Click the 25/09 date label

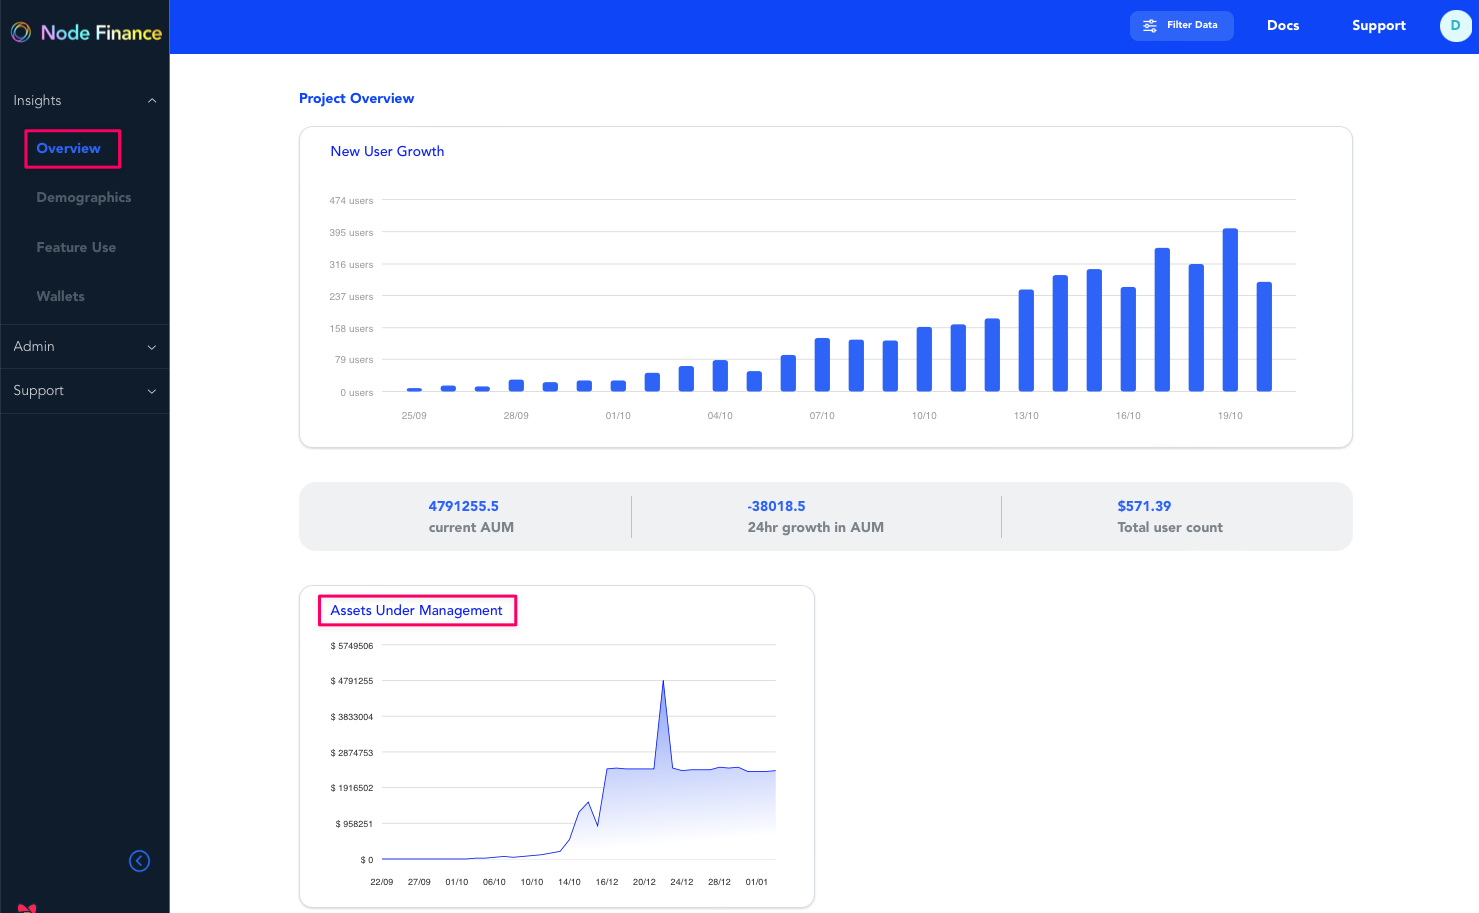pos(414,416)
